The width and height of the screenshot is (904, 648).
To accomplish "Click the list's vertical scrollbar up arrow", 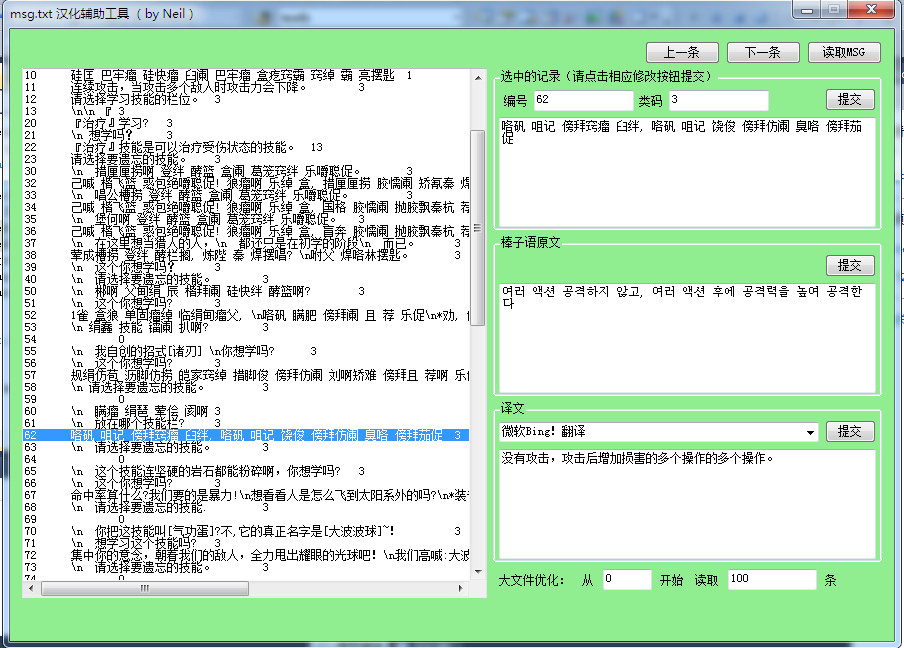I will 477,77.
